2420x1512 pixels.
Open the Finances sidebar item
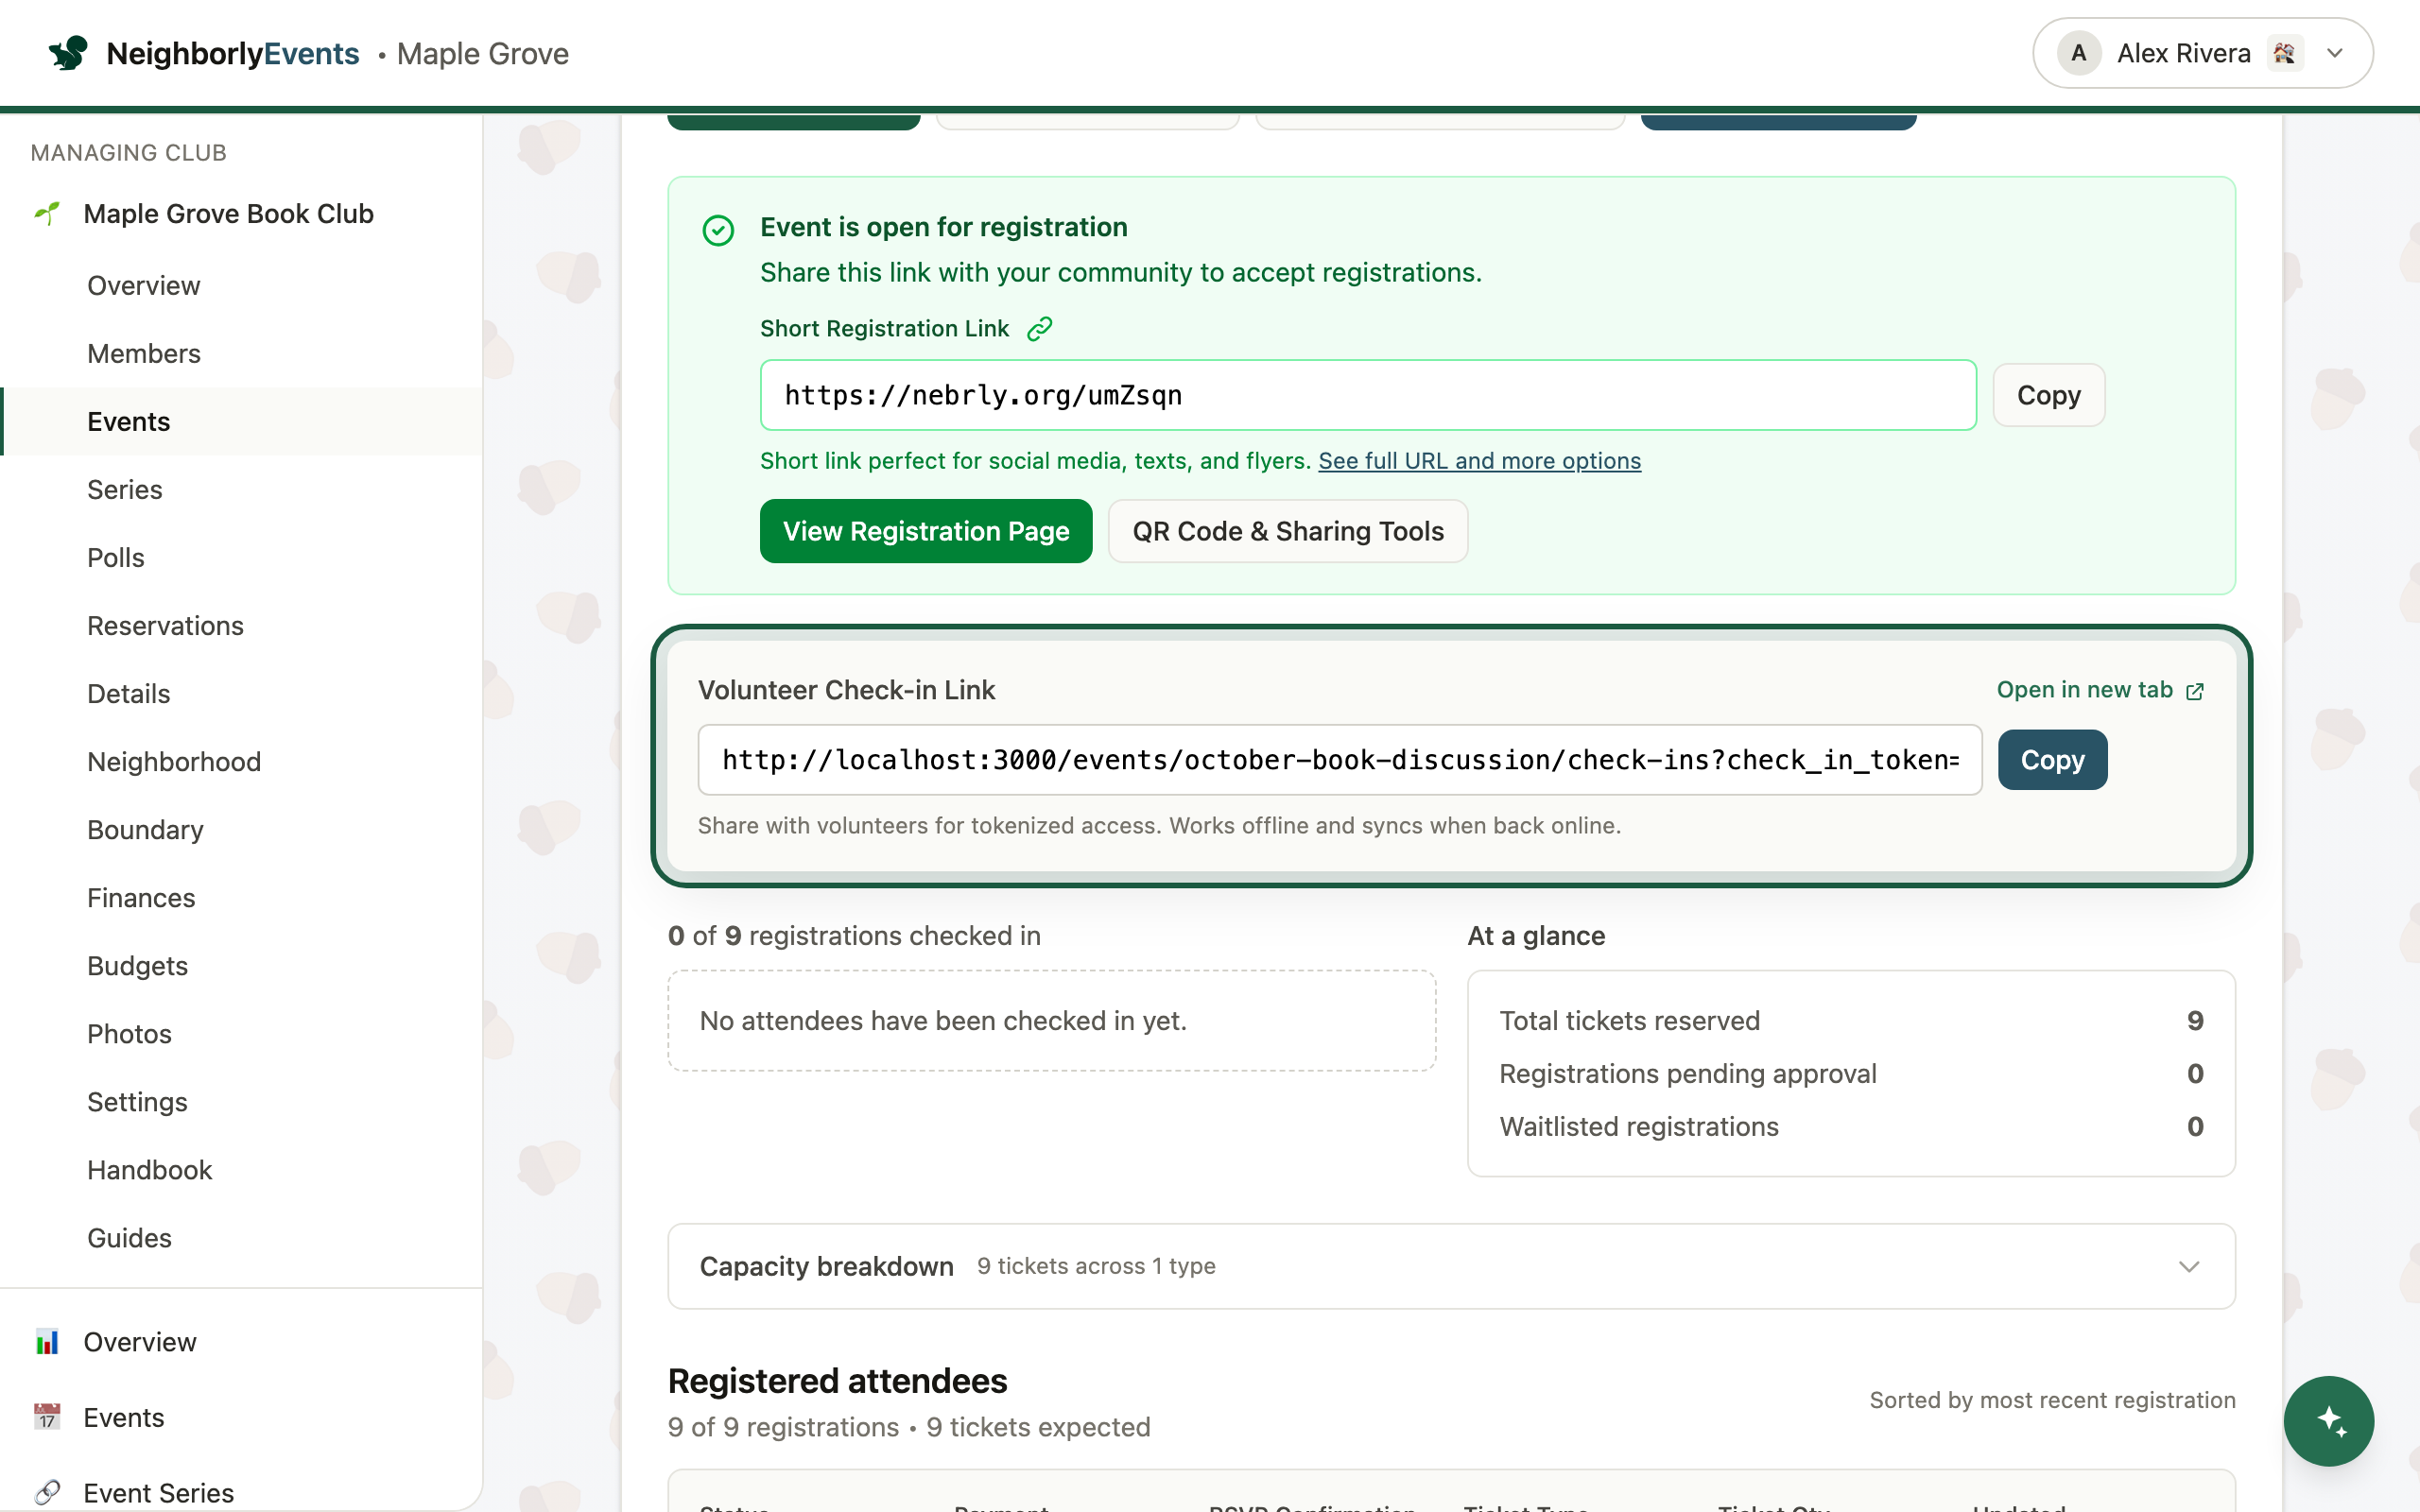tap(141, 898)
